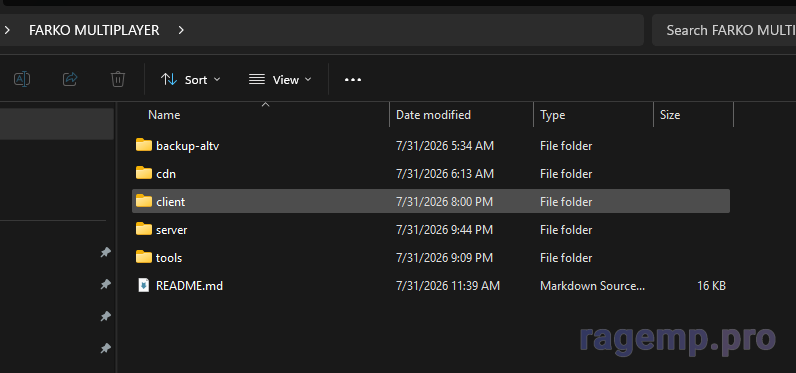
Task: Click date 7/31/2026 9:44 PM
Action: [x=444, y=230]
